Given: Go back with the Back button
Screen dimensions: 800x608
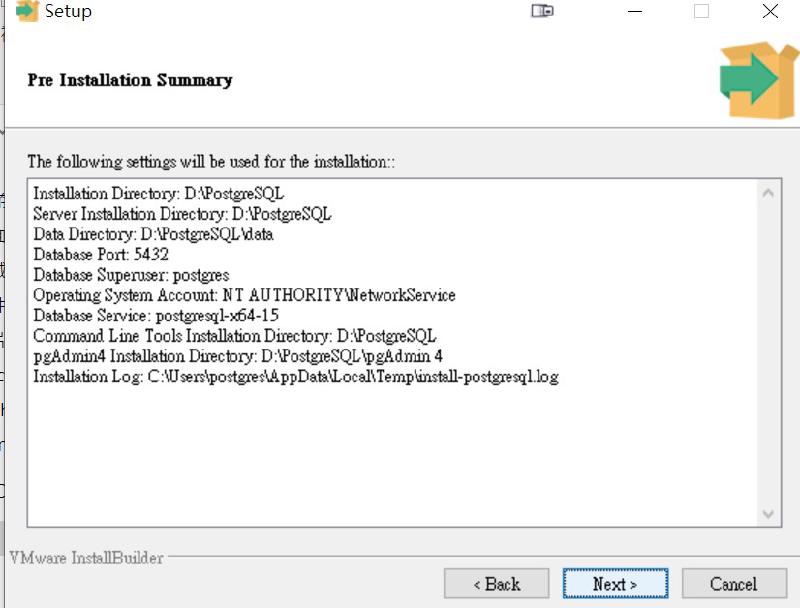Looking at the screenshot, I should pyautogui.click(x=496, y=584).
